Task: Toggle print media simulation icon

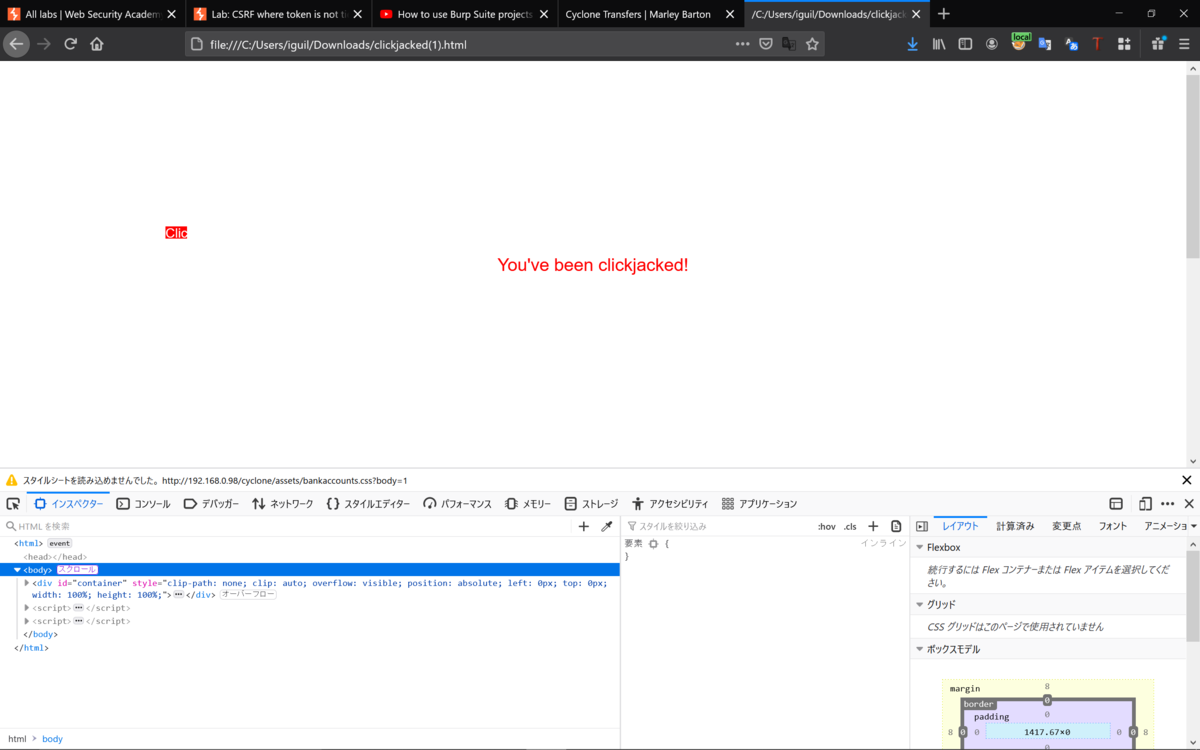Action: click(896, 526)
